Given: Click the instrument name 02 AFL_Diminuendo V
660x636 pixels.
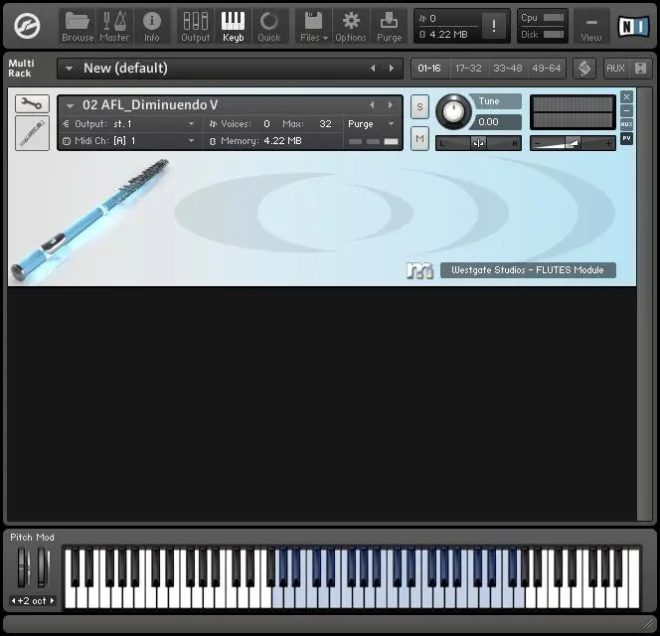Looking at the screenshot, I should coord(150,105).
